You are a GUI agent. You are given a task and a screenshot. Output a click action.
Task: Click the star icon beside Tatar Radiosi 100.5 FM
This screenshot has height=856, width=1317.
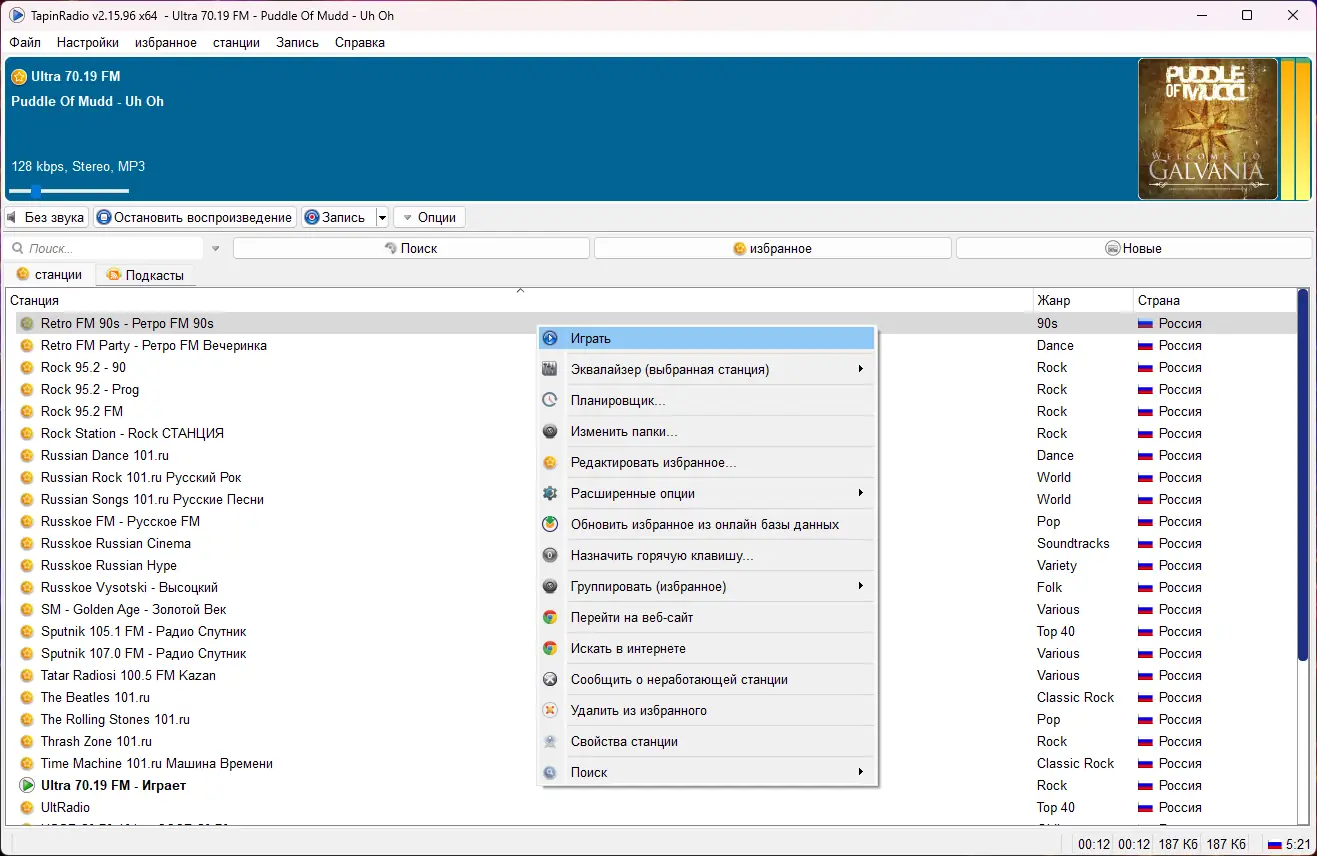click(x=27, y=676)
